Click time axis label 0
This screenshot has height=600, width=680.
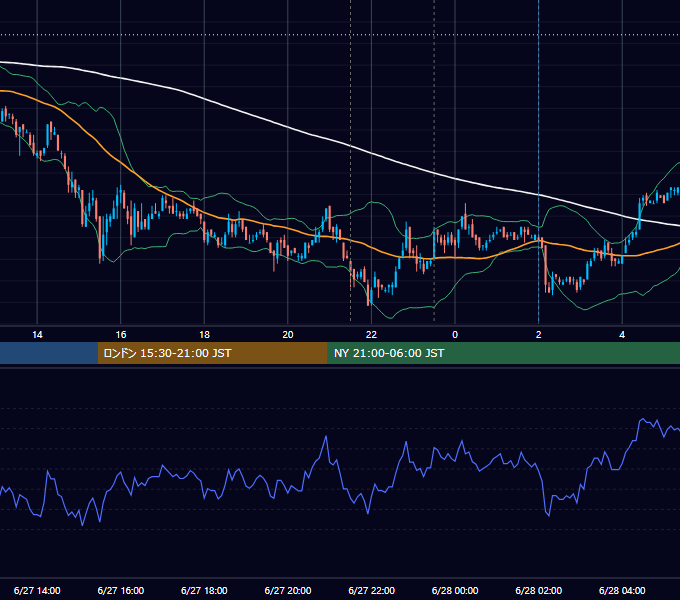(x=455, y=335)
